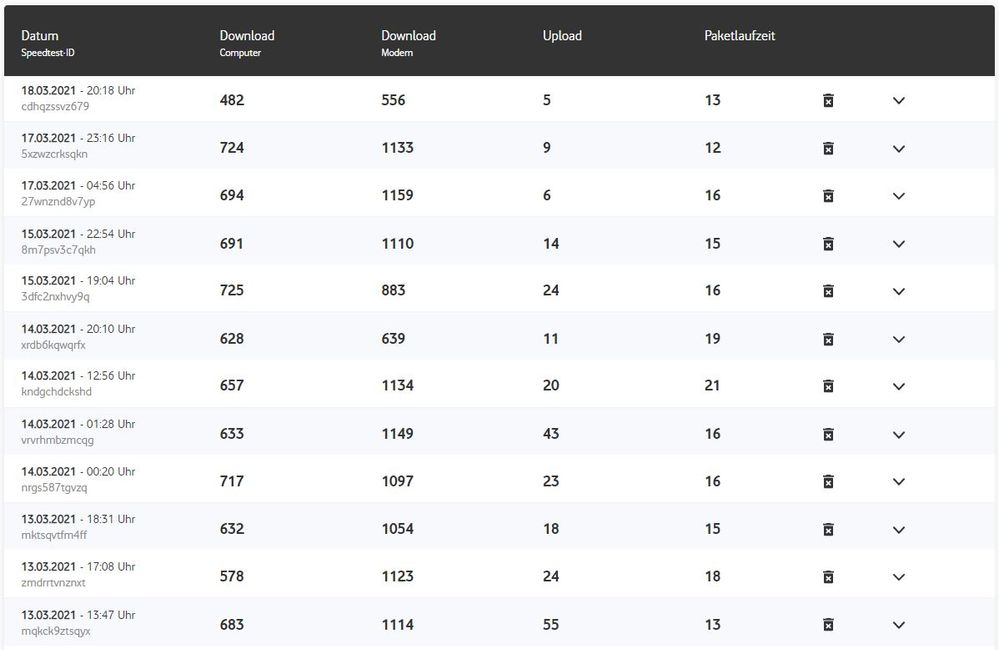The height and width of the screenshot is (650, 999).
Task: Click upload value 55
Action: [551, 625]
